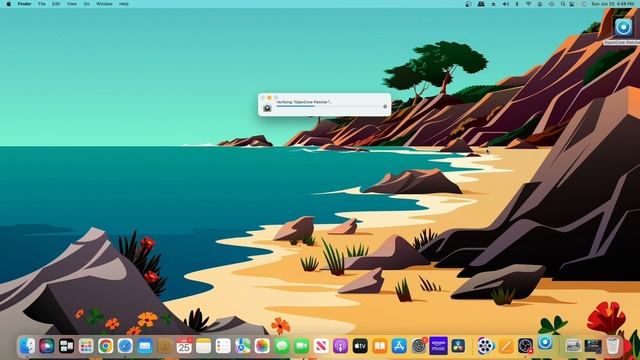Open the Notes app in the dock
The image size is (640, 360).
click(203, 346)
